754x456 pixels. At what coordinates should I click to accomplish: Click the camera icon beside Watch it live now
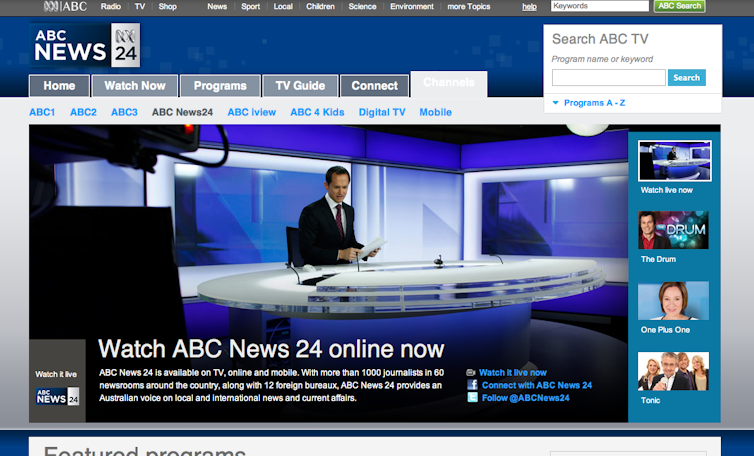471,372
